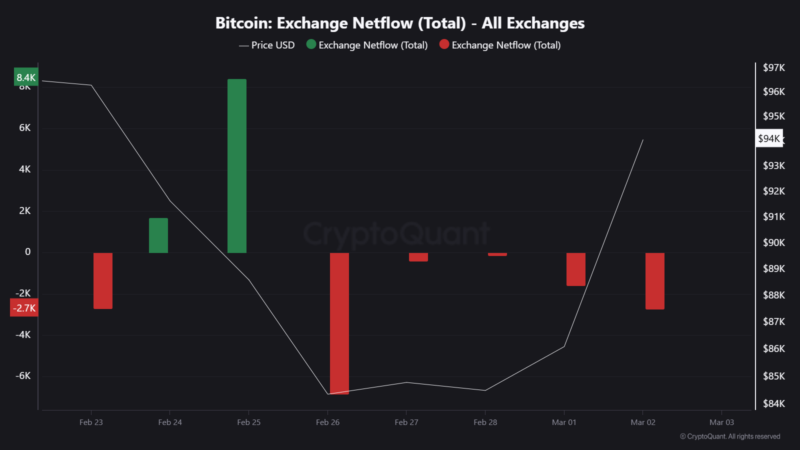The image size is (800, 450).
Task: Click the CryptoQuant copyright notice
Action: 730,437
